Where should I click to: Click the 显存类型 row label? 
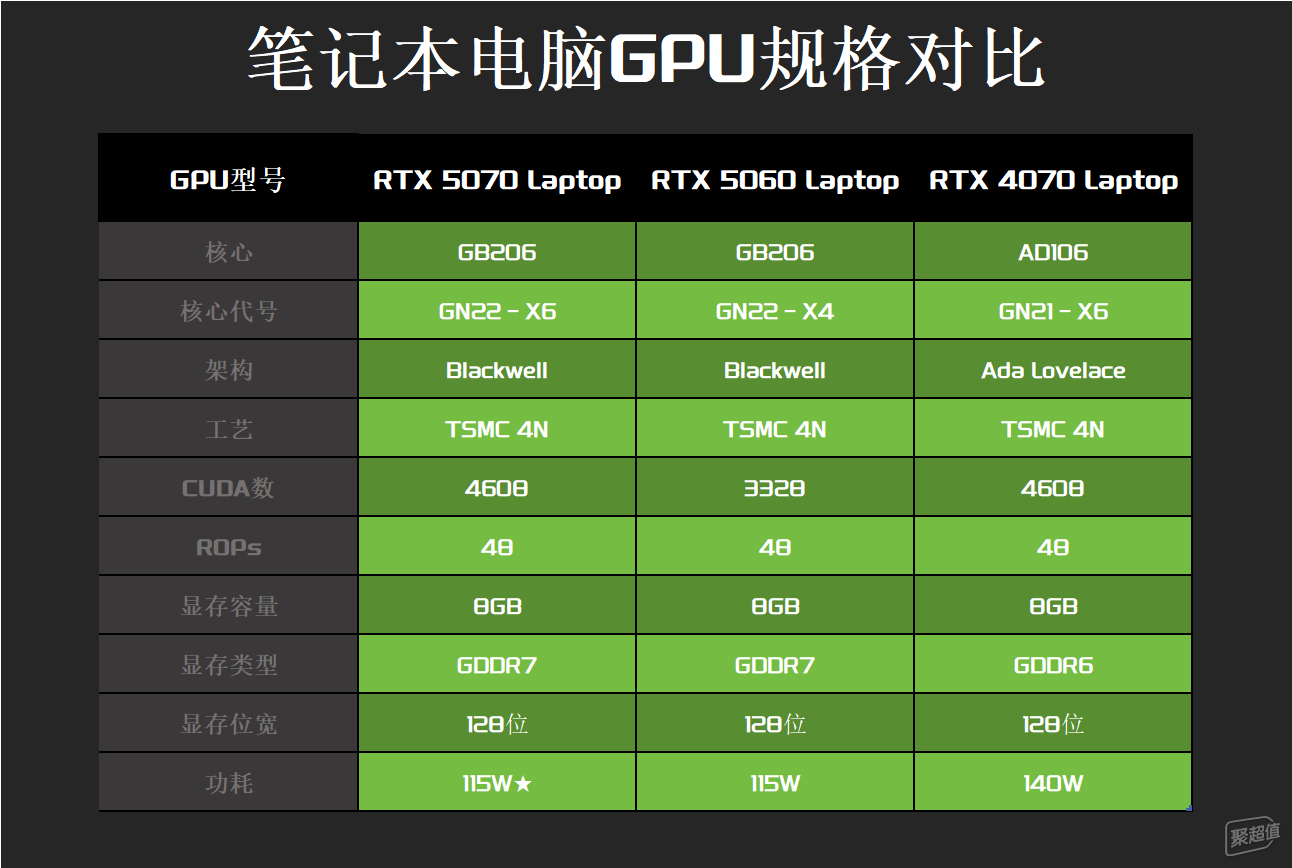click(228, 665)
